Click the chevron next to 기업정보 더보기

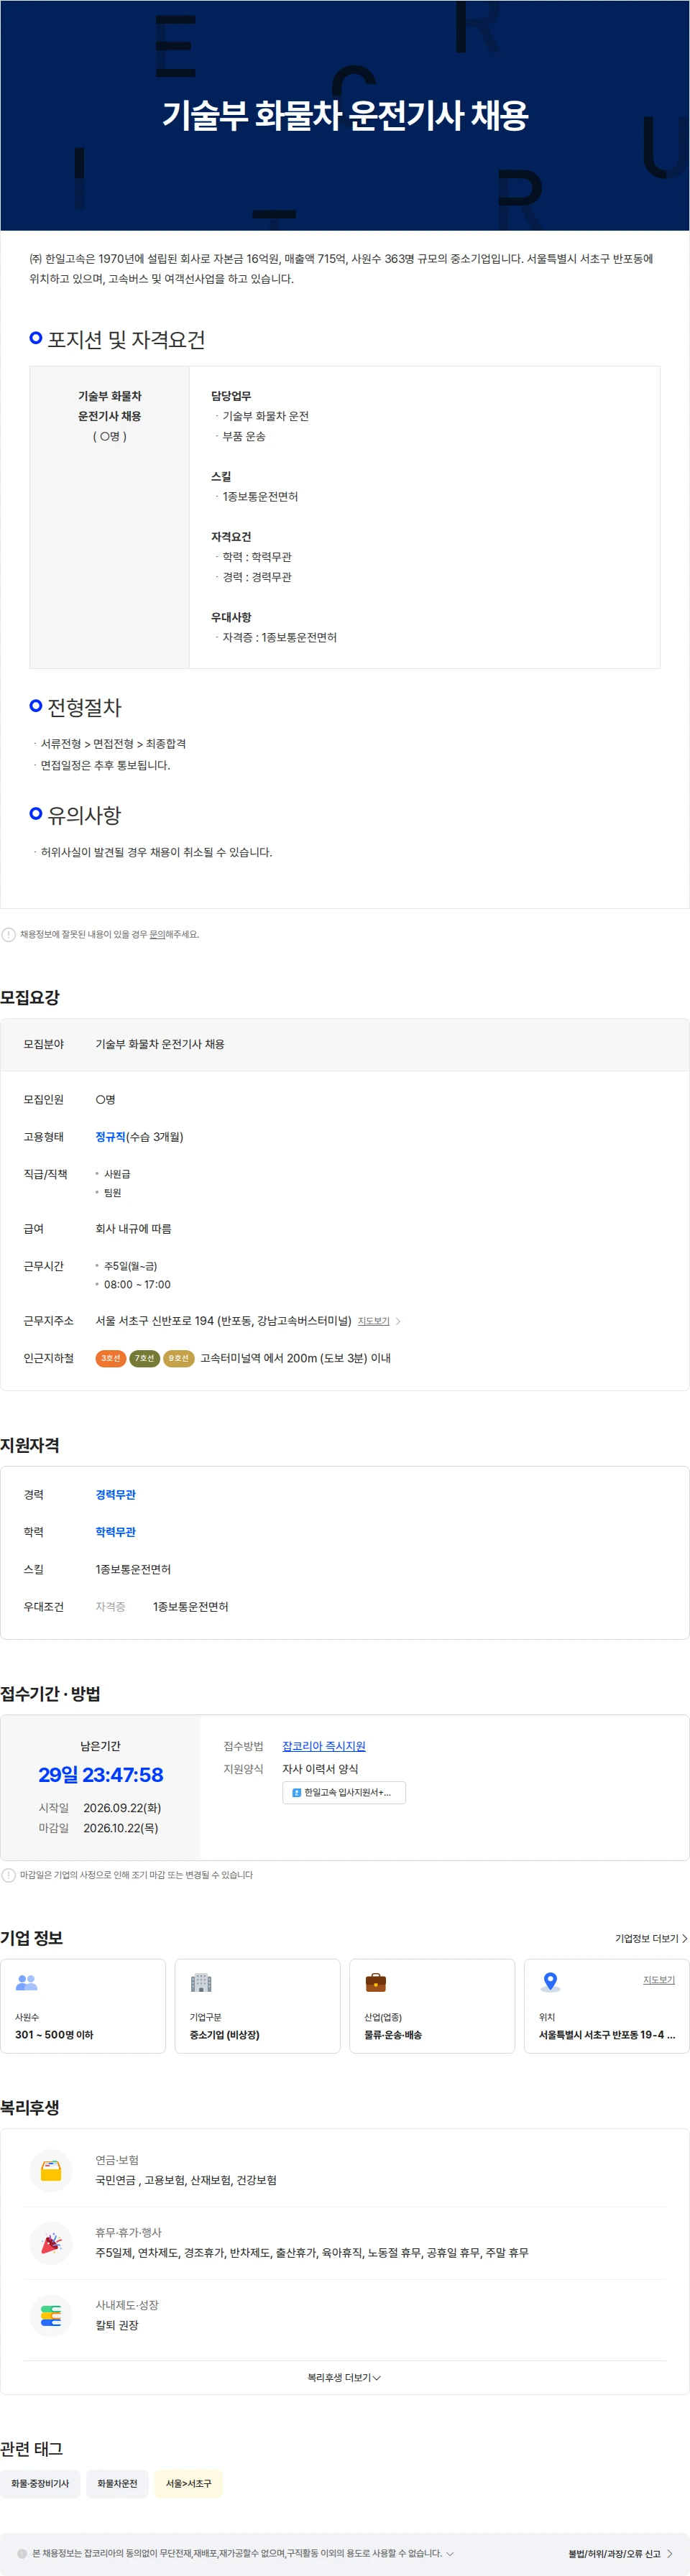pos(684,1938)
